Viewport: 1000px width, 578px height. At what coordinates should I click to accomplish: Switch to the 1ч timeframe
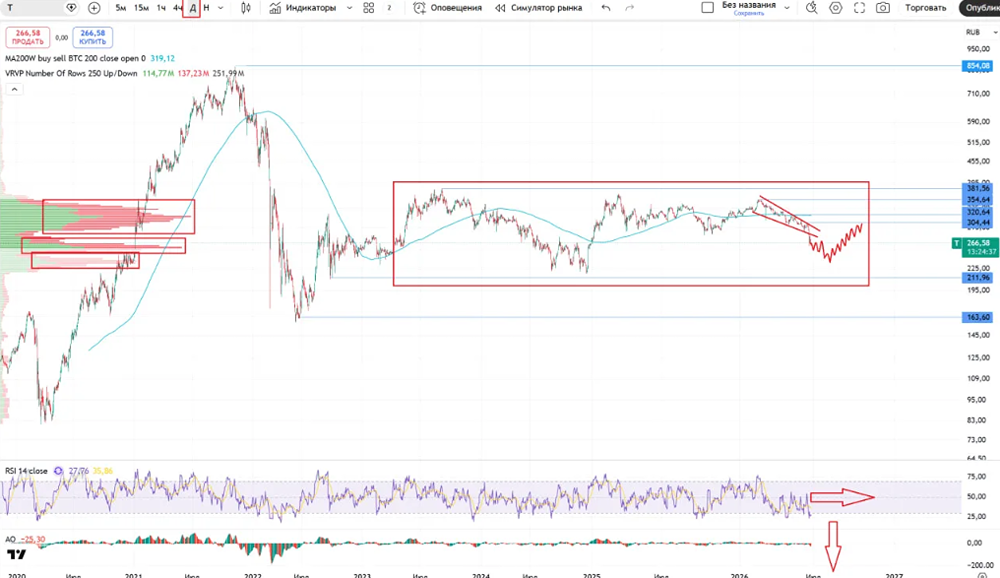tap(161, 8)
